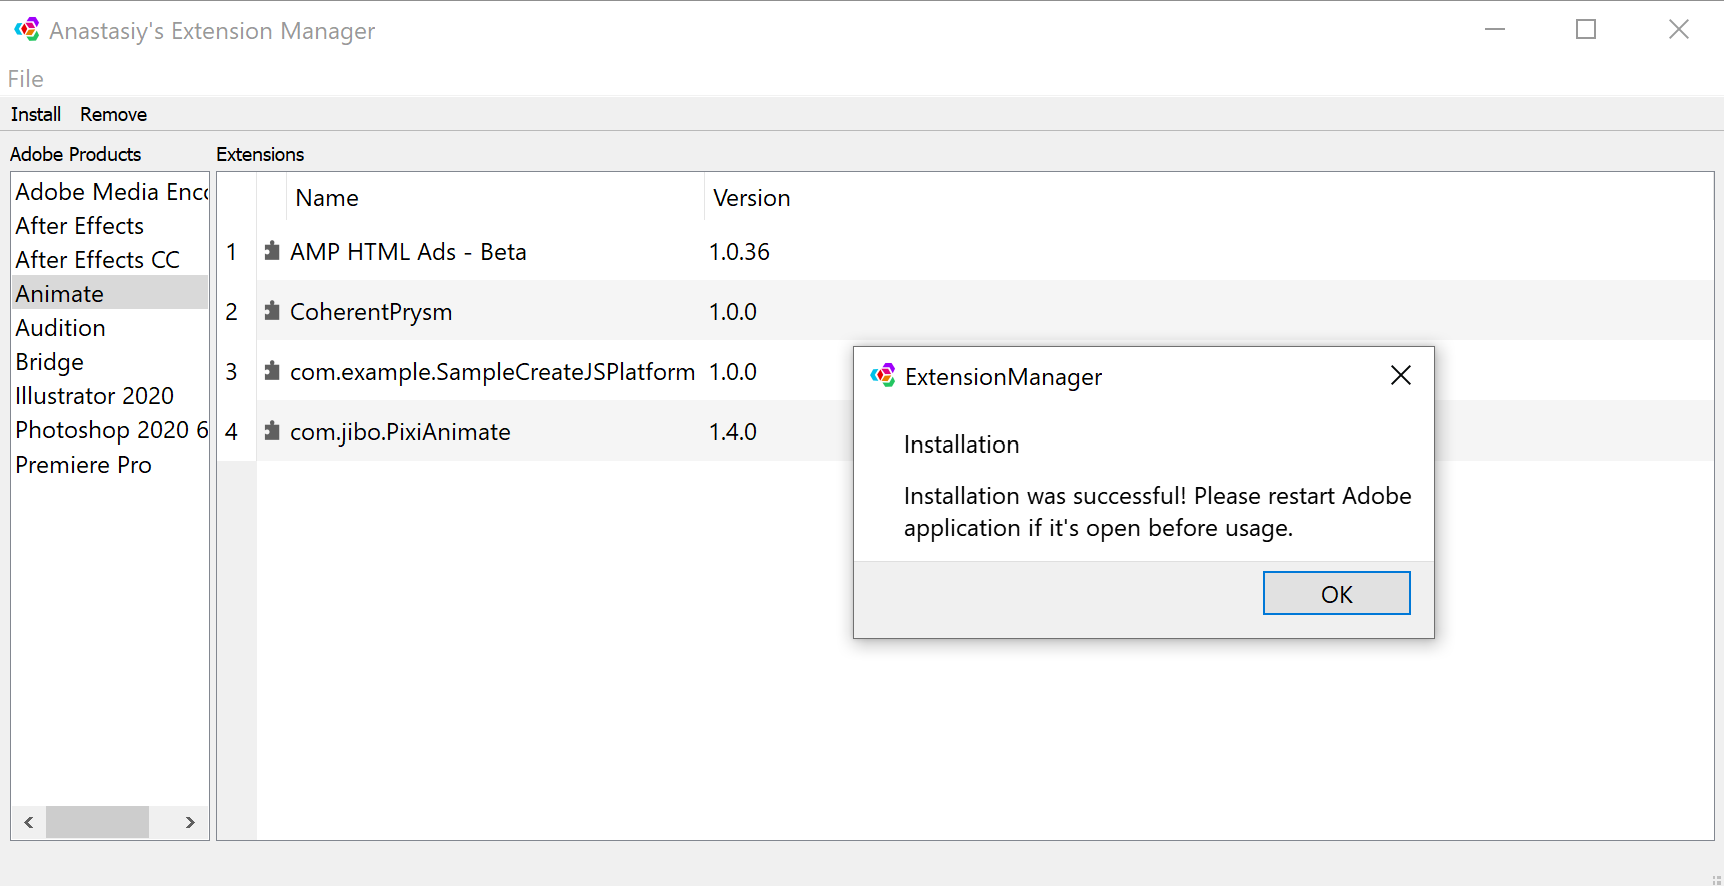
Task: Select Premiere Pro product
Action: (110, 464)
